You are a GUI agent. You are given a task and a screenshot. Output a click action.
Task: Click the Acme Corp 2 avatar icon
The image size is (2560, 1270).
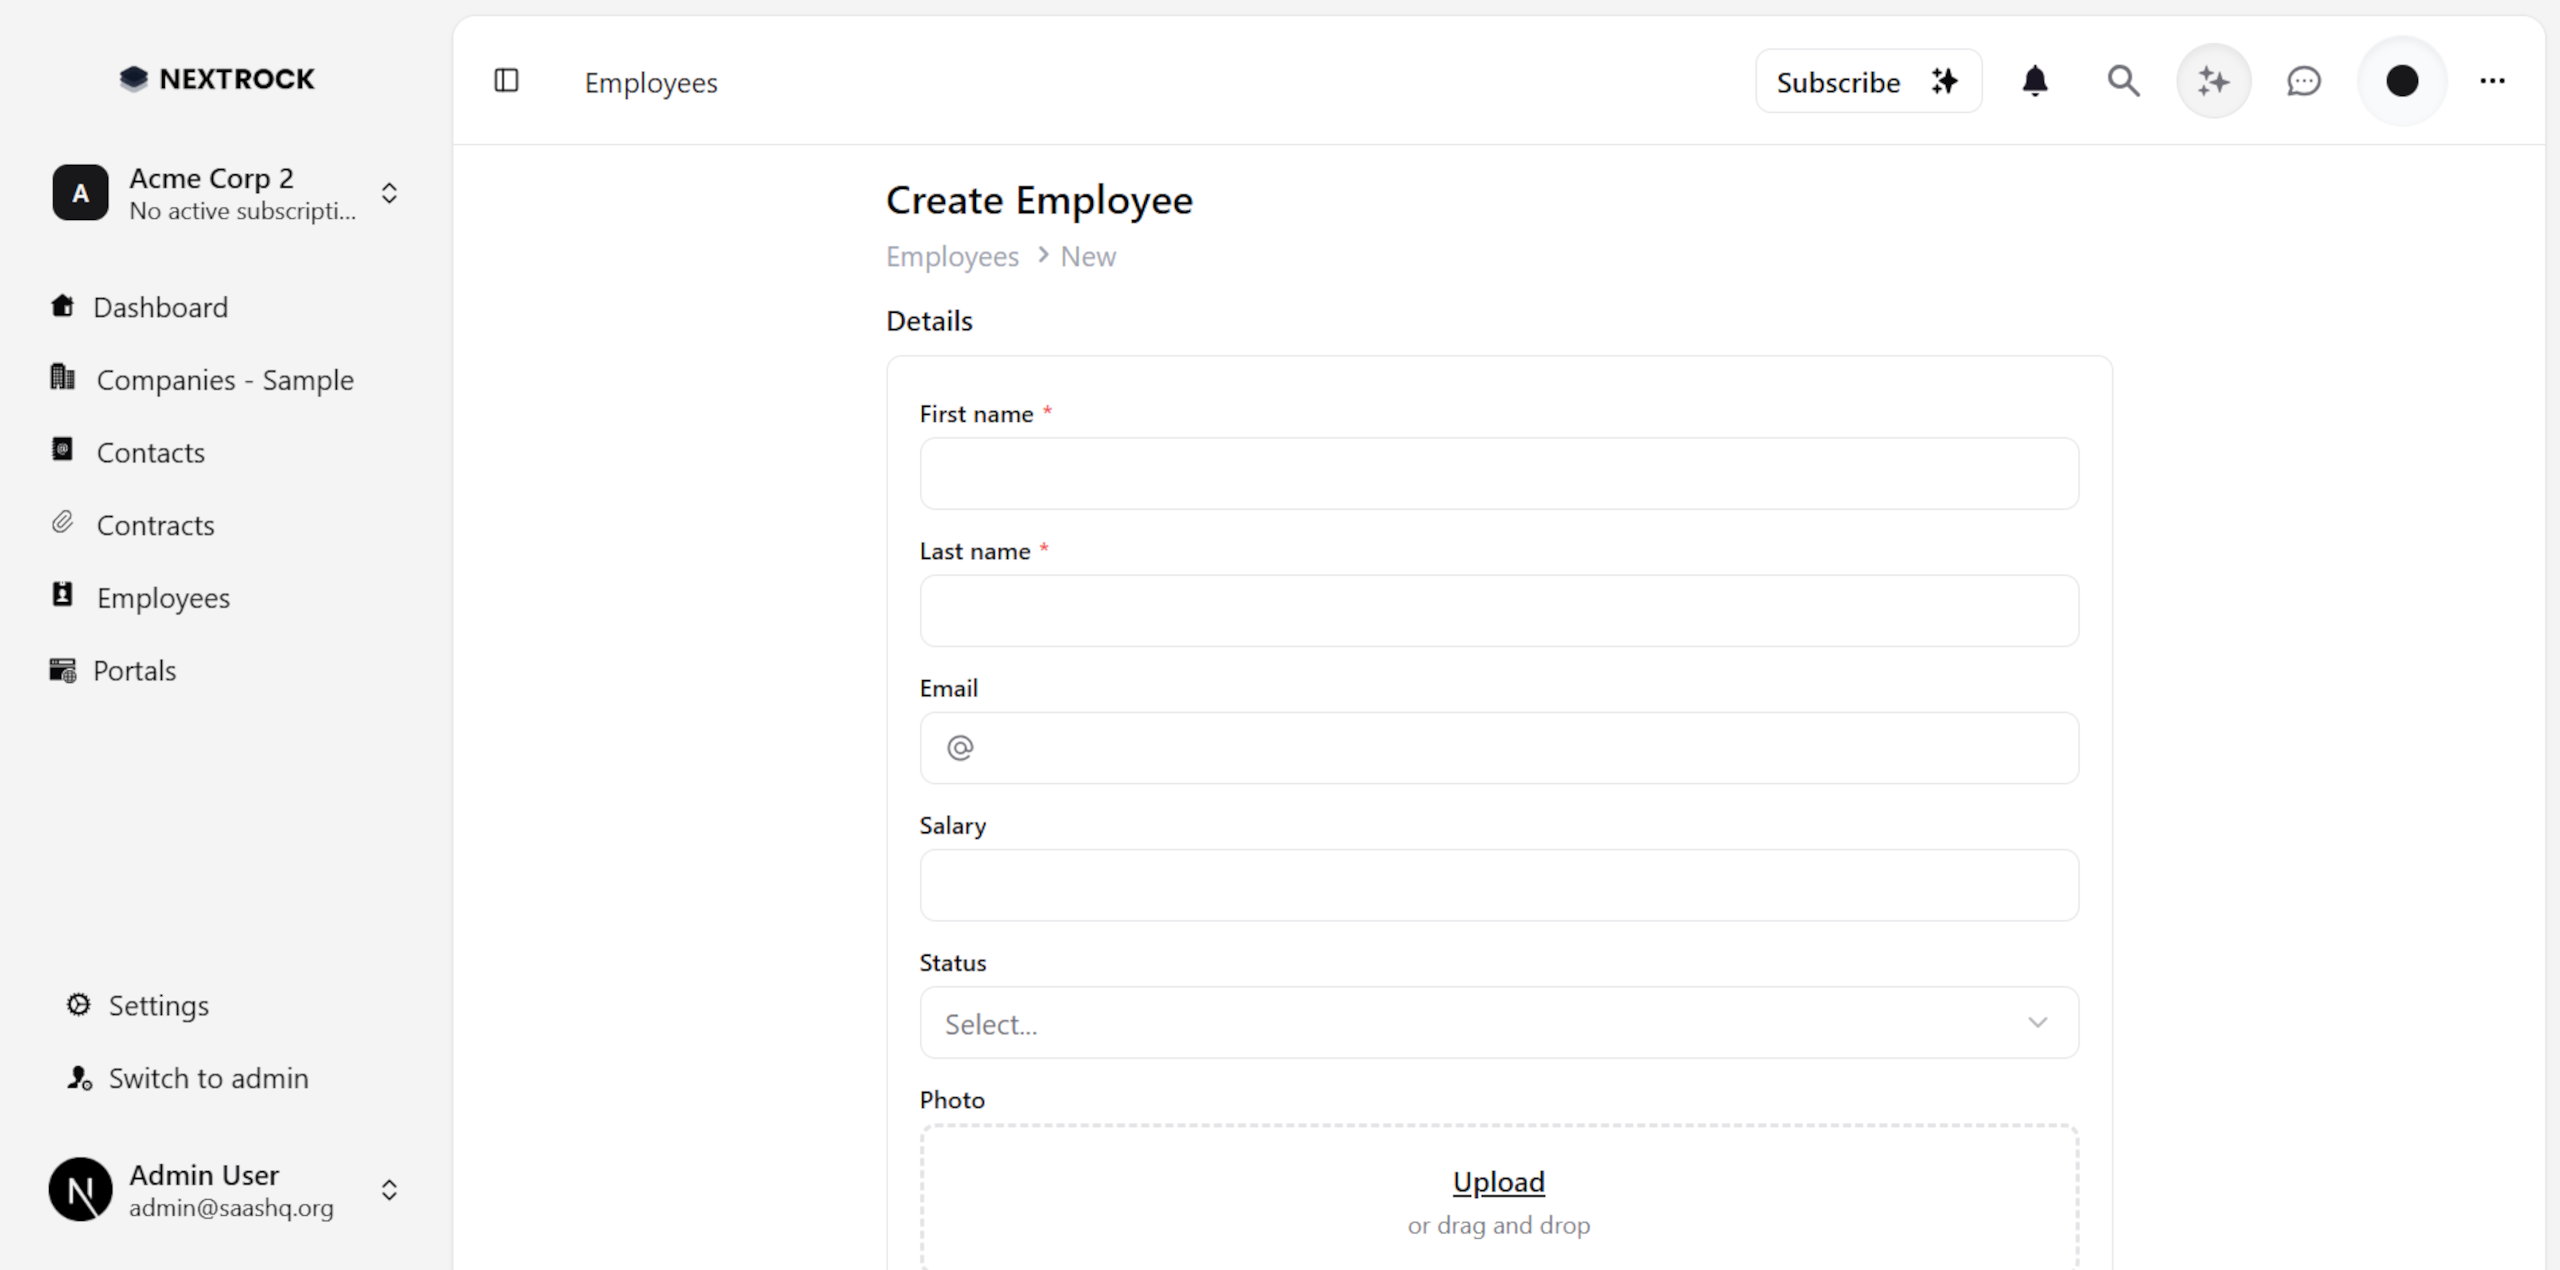80,193
